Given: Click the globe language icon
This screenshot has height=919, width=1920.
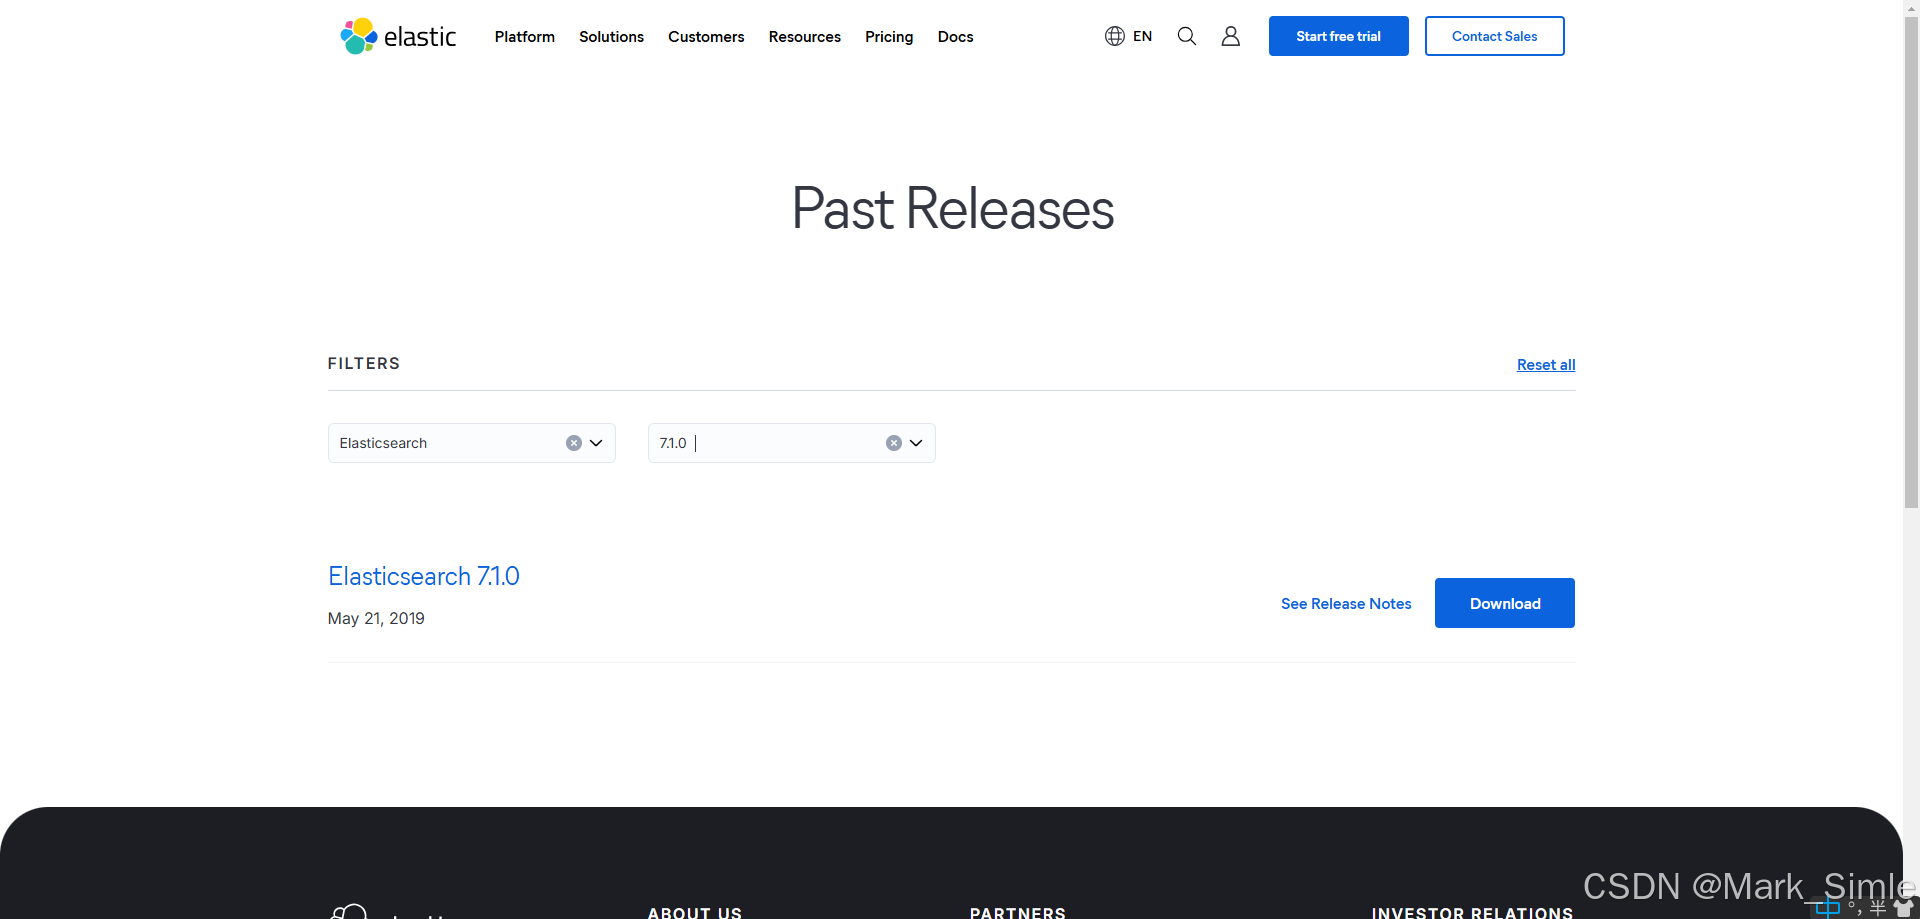Looking at the screenshot, I should tap(1115, 36).
